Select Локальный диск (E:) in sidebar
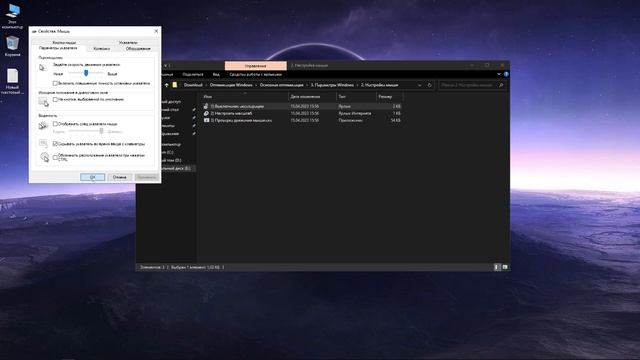Image resolution: width=640 pixels, height=360 pixels. tap(176, 168)
